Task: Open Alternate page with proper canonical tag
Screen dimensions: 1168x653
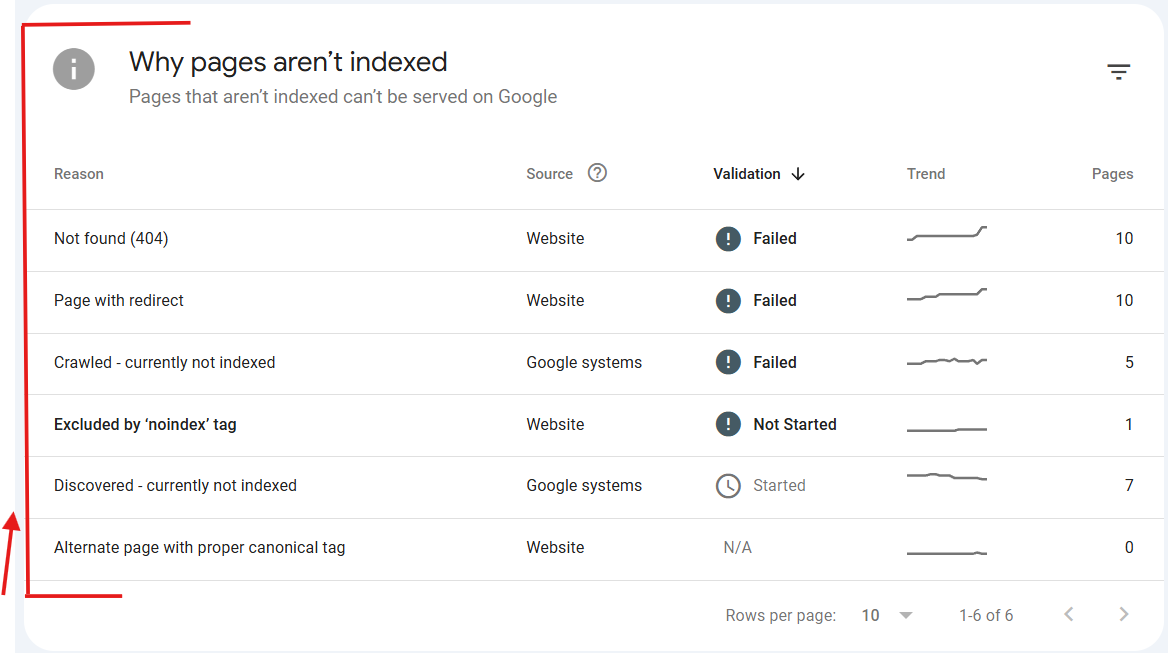Action: click(x=199, y=548)
